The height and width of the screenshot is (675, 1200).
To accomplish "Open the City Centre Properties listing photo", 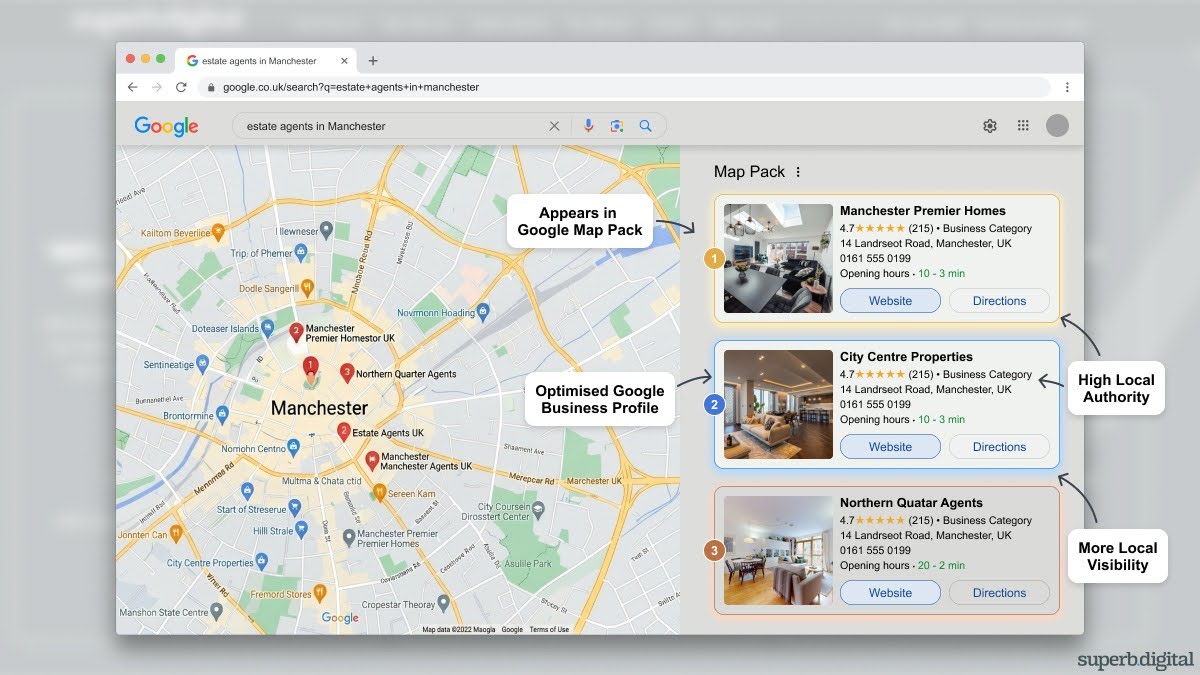I will tap(778, 404).
